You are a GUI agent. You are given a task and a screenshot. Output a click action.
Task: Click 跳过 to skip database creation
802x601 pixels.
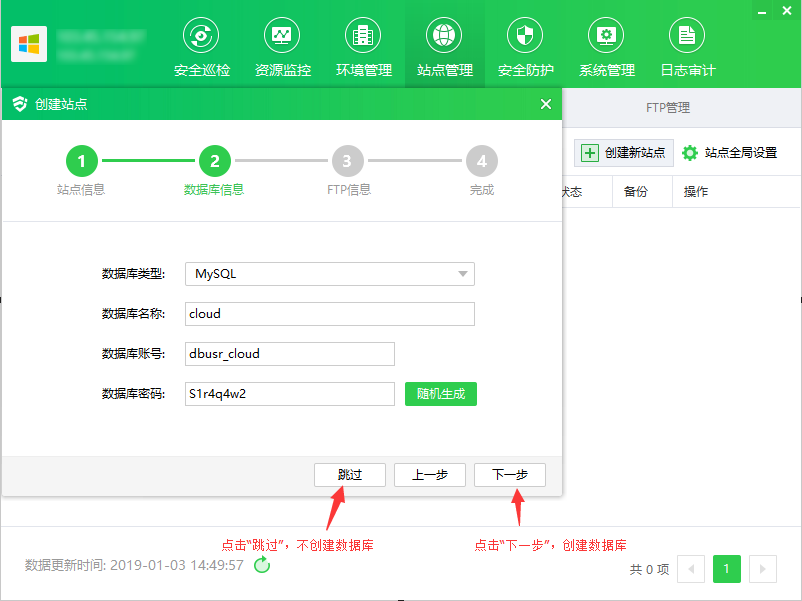350,475
